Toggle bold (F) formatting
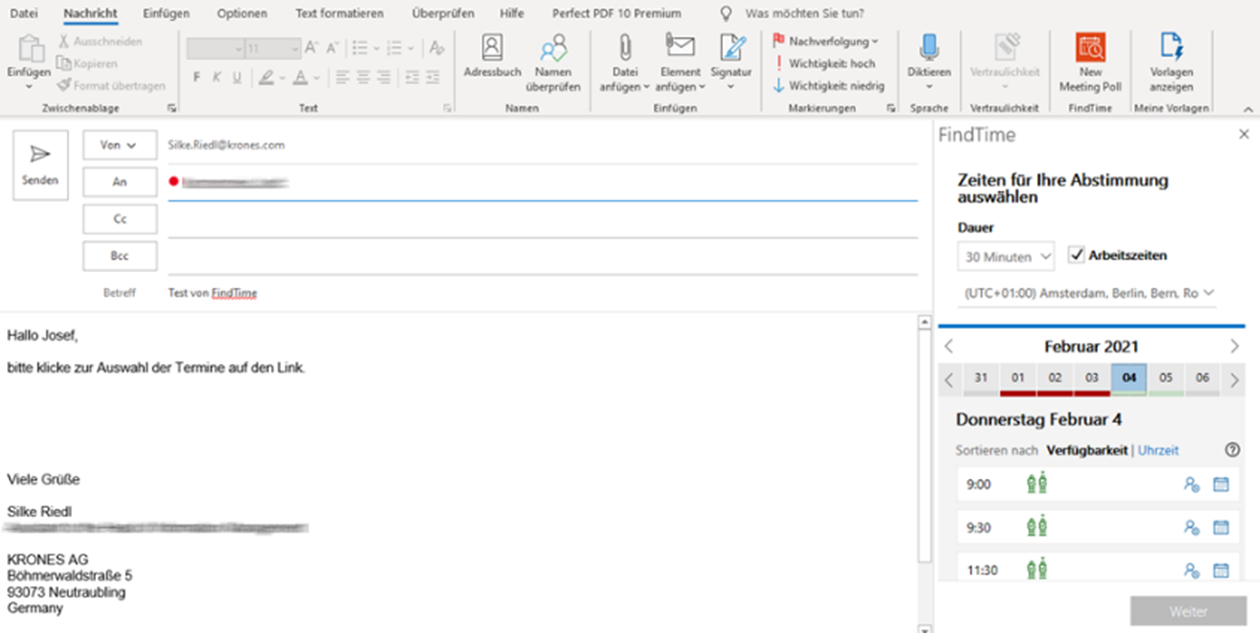The width and height of the screenshot is (1260, 633). 197,78
